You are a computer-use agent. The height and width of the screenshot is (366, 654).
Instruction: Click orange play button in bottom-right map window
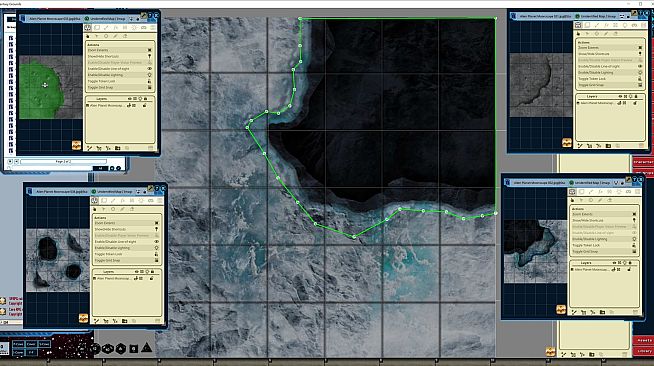pyautogui.click(x=561, y=309)
